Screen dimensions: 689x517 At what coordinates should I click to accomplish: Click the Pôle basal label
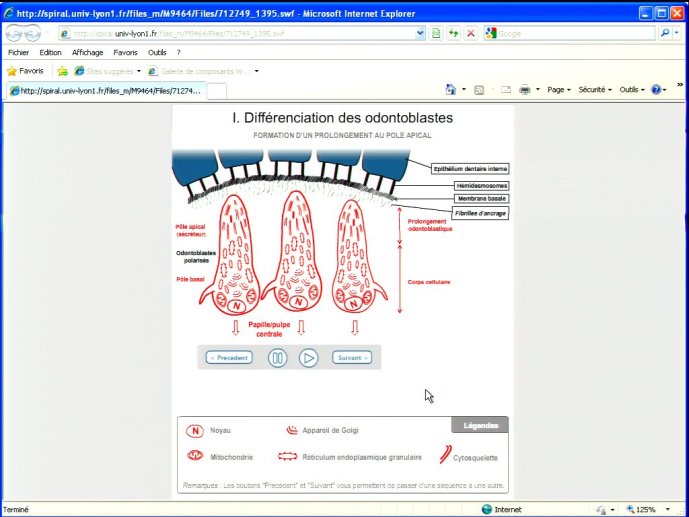tap(190, 279)
